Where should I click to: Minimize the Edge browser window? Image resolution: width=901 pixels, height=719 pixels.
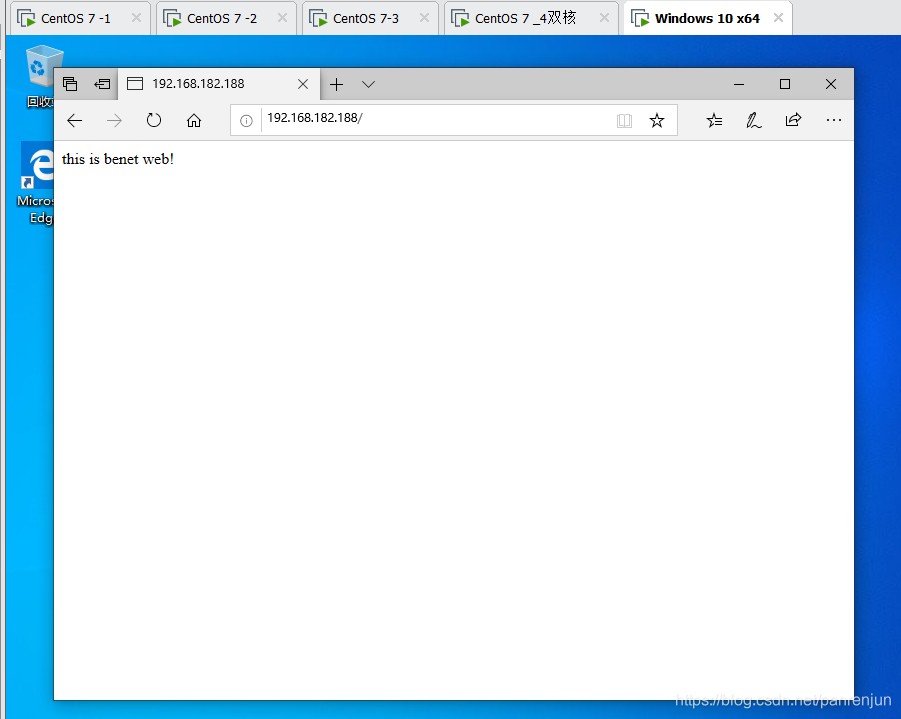[x=739, y=84]
